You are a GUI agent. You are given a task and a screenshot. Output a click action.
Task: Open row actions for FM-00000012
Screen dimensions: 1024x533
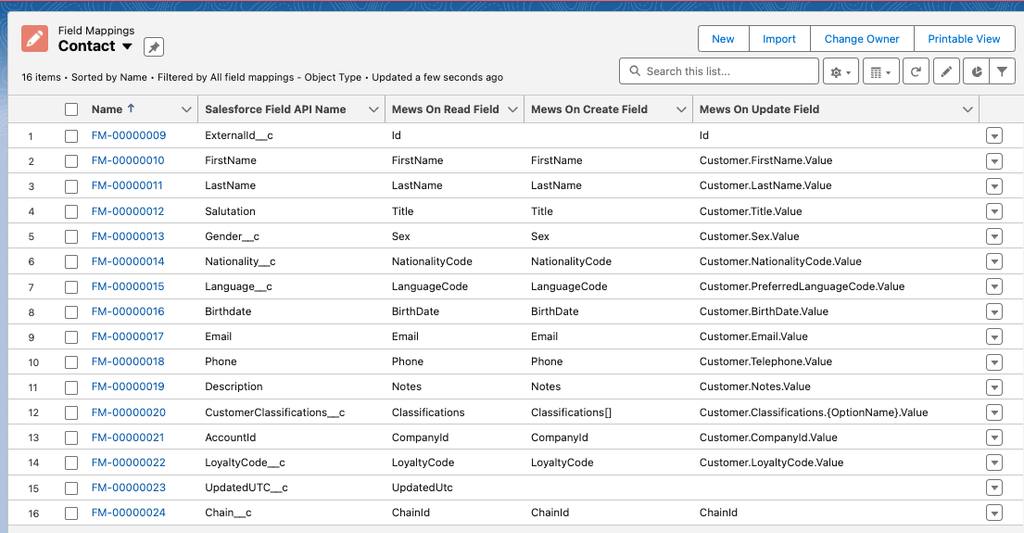(994, 212)
